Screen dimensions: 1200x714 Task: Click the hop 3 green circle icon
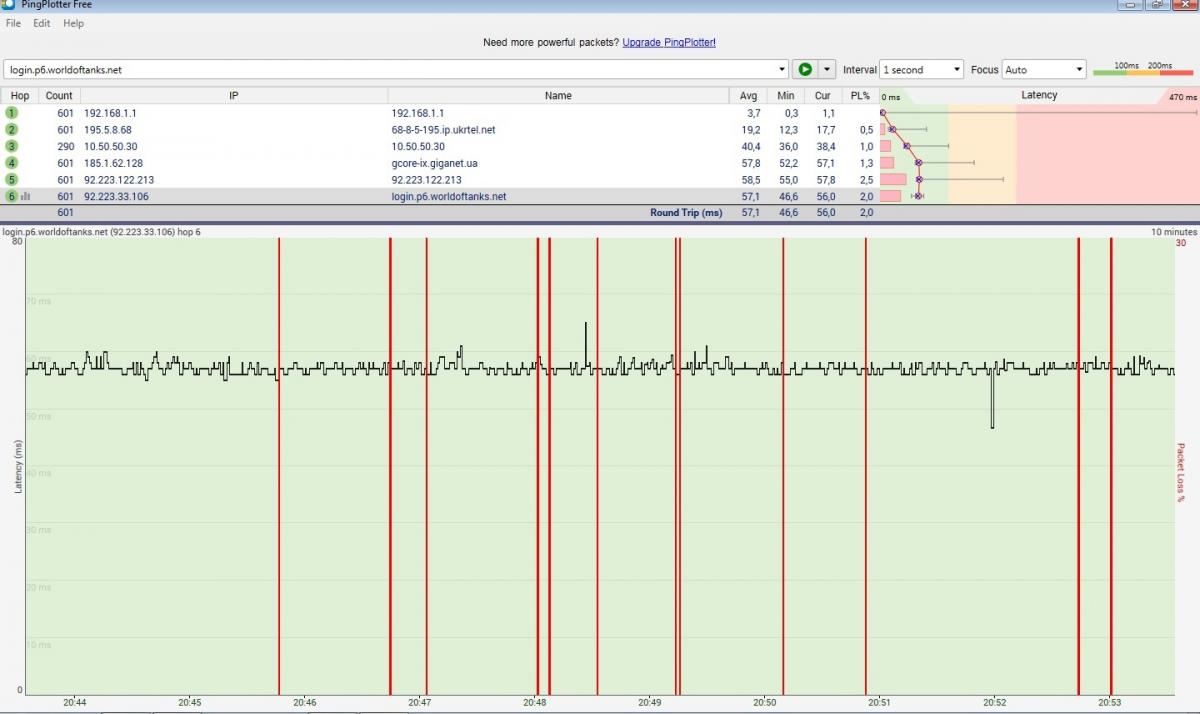tap(12, 146)
